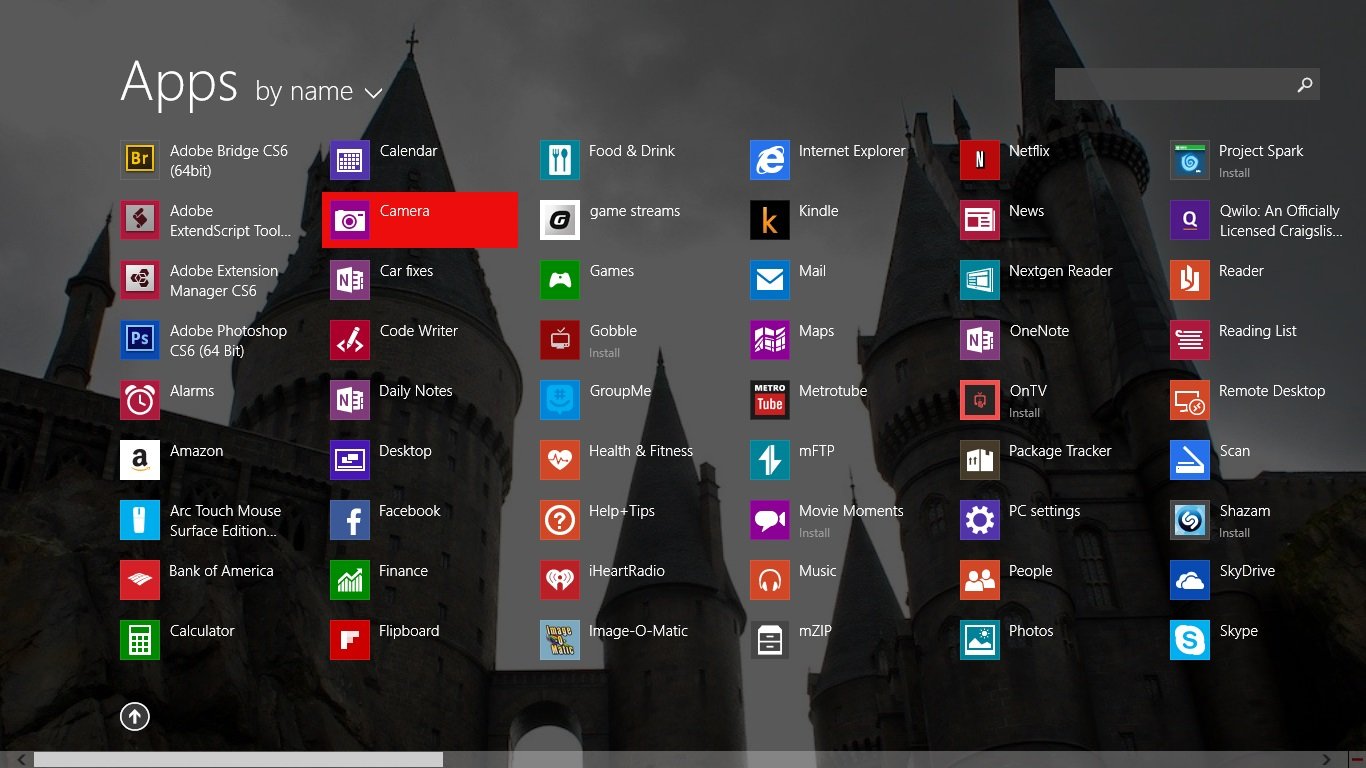Image resolution: width=1366 pixels, height=768 pixels.
Task: Open the PC settings gear icon
Action: click(x=980, y=520)
